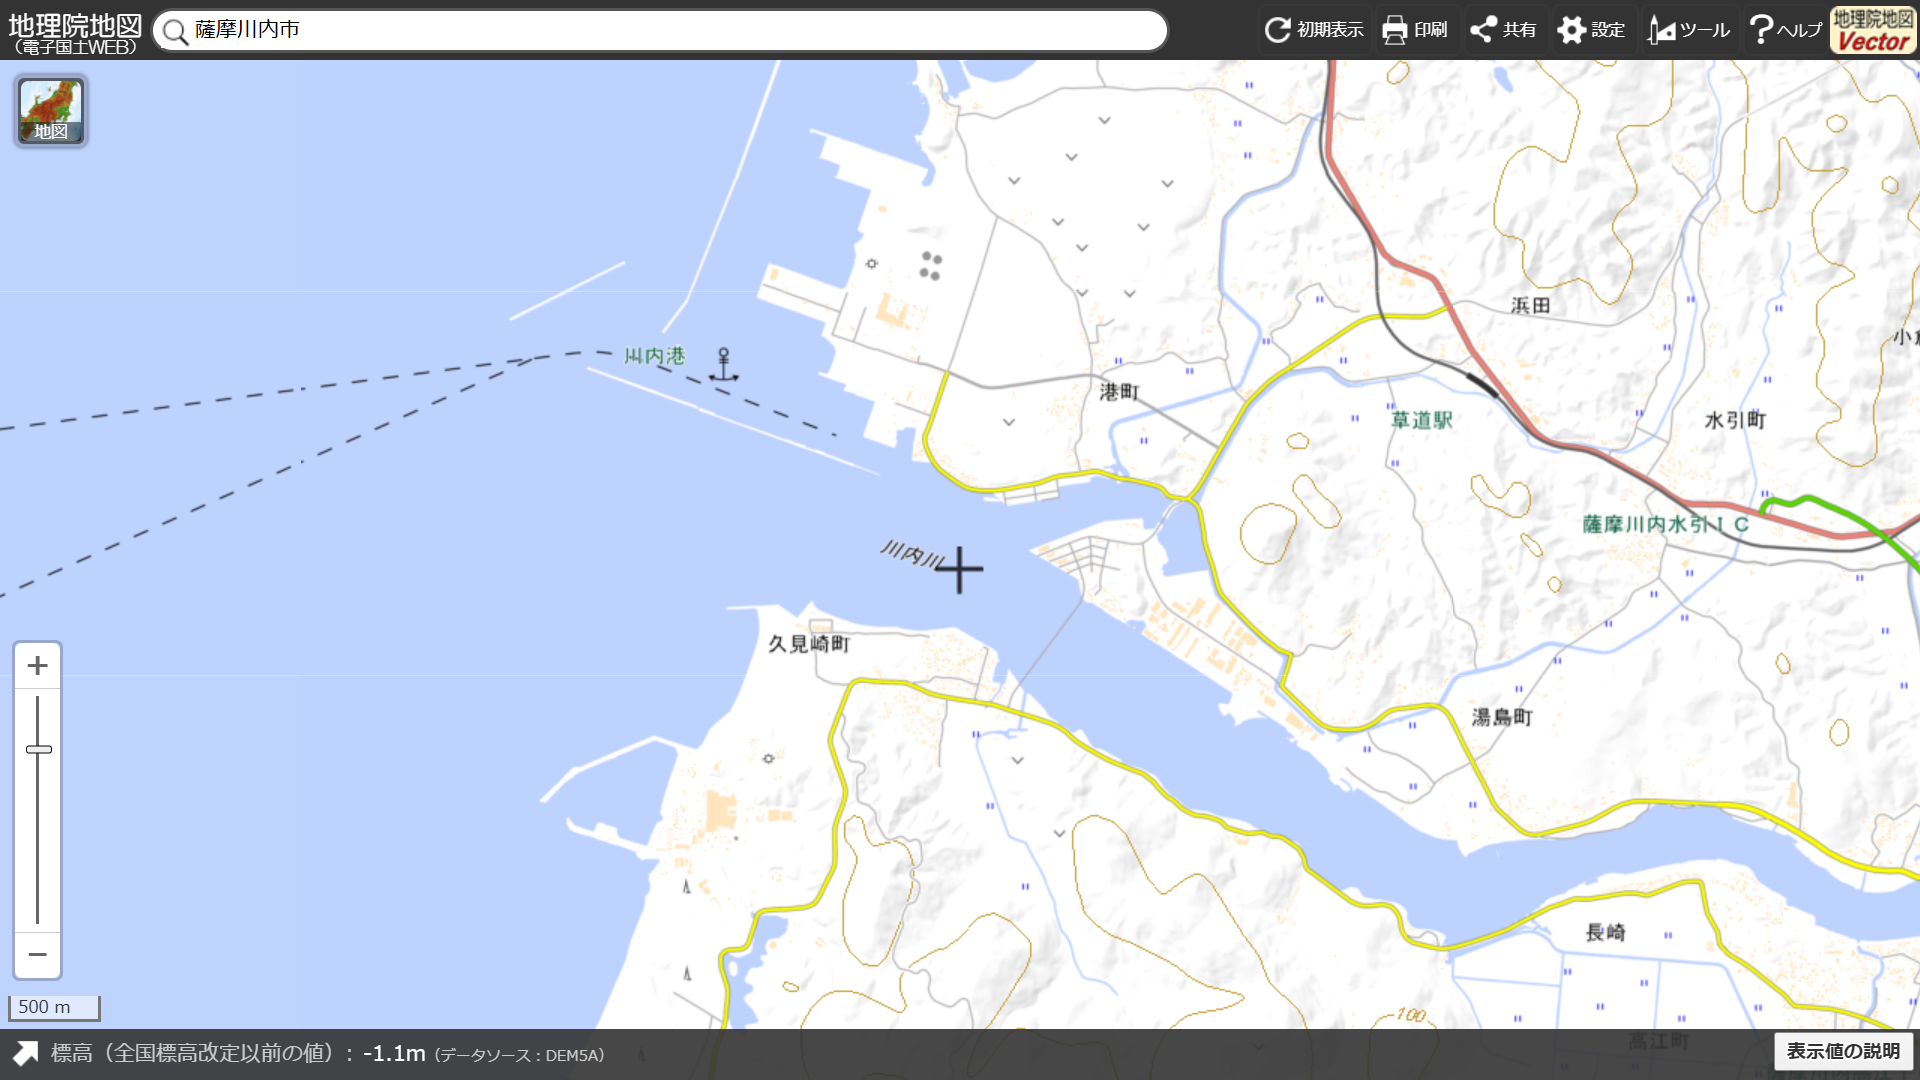Screen dimensions: 1920x1080
Task: Zoom out with the minus button
Action: click(x=38, y=955)
